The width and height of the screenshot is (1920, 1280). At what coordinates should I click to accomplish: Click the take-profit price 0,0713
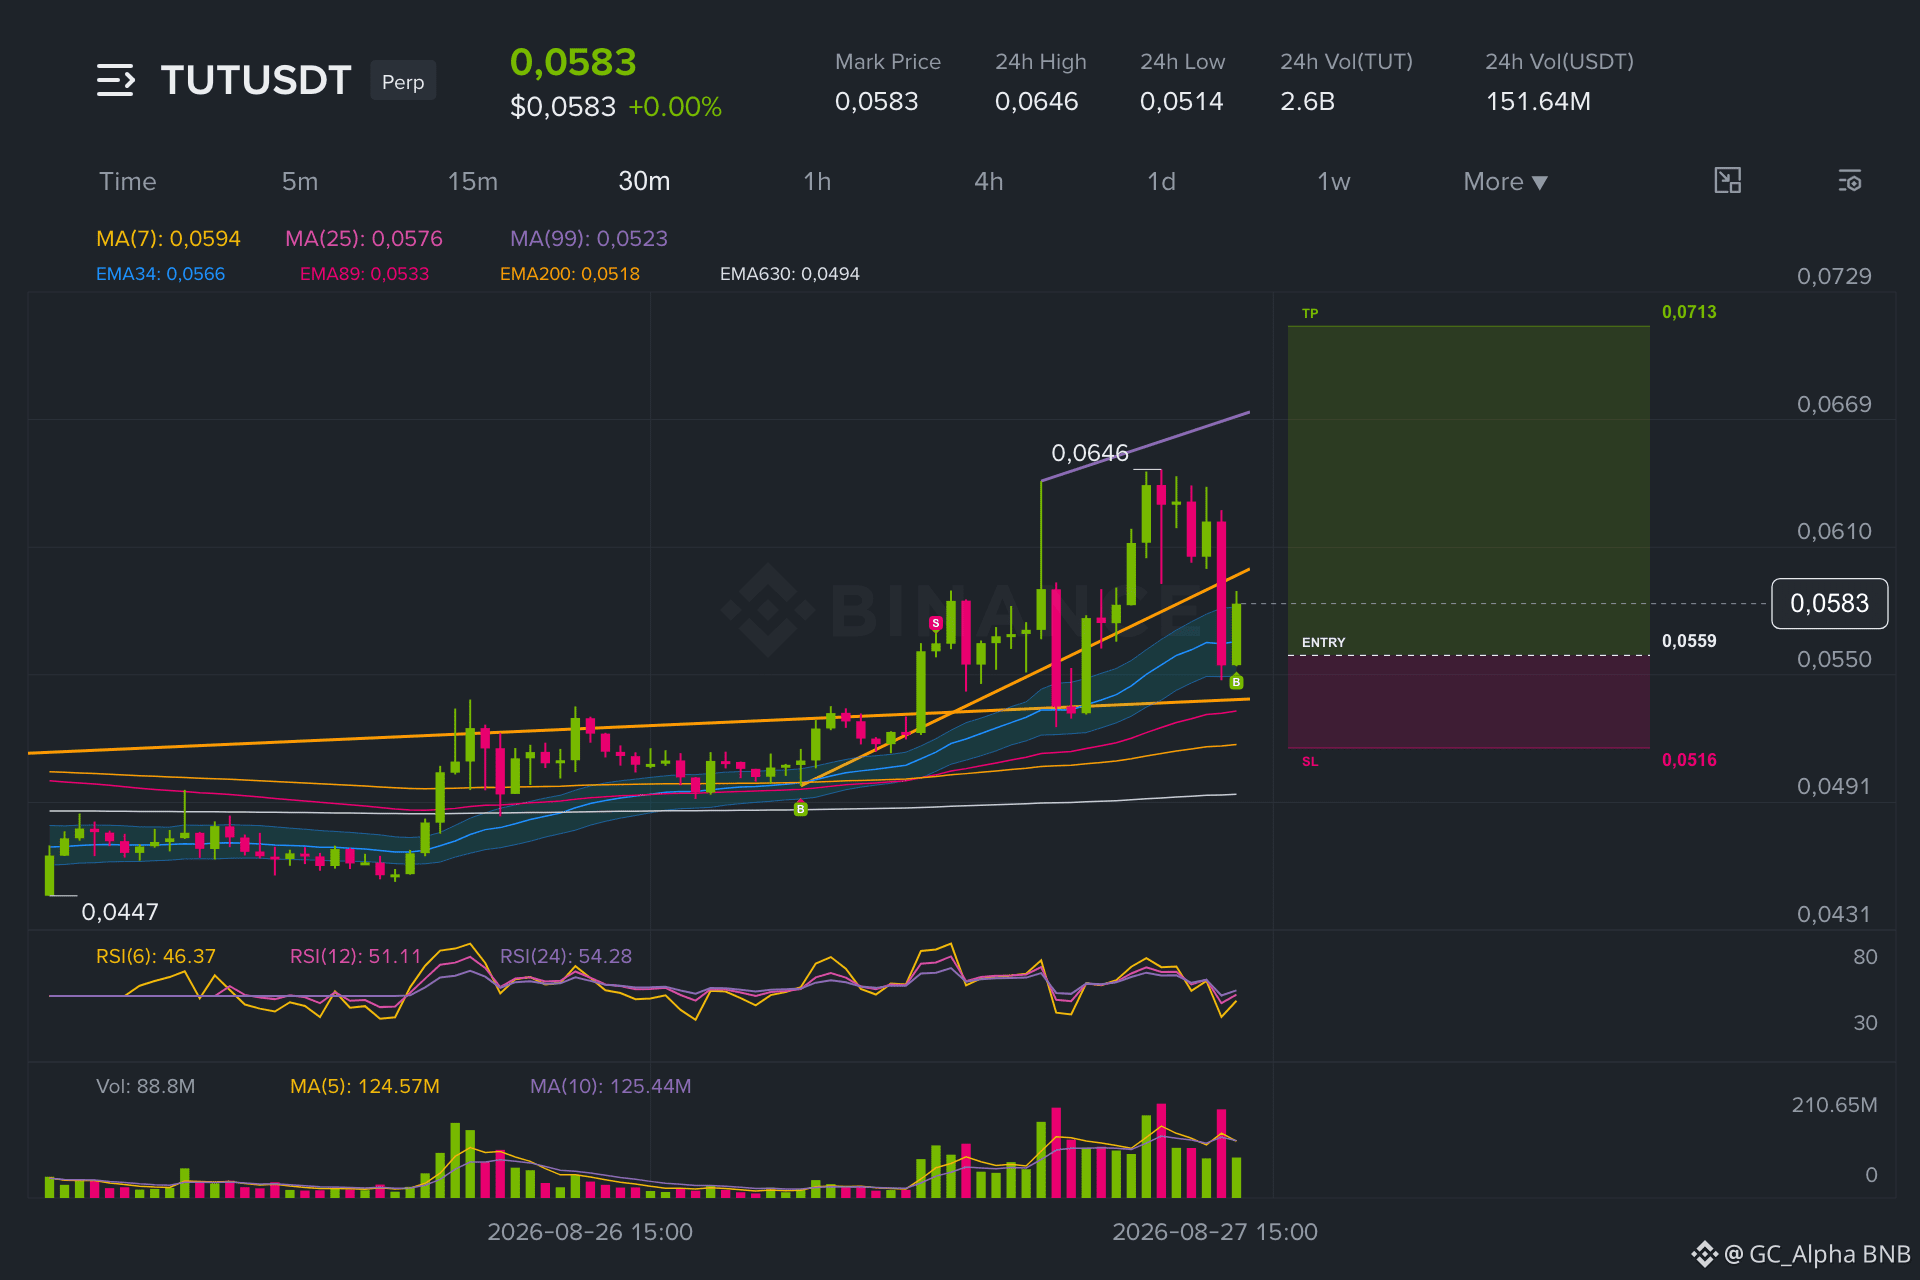[1689, 312]
